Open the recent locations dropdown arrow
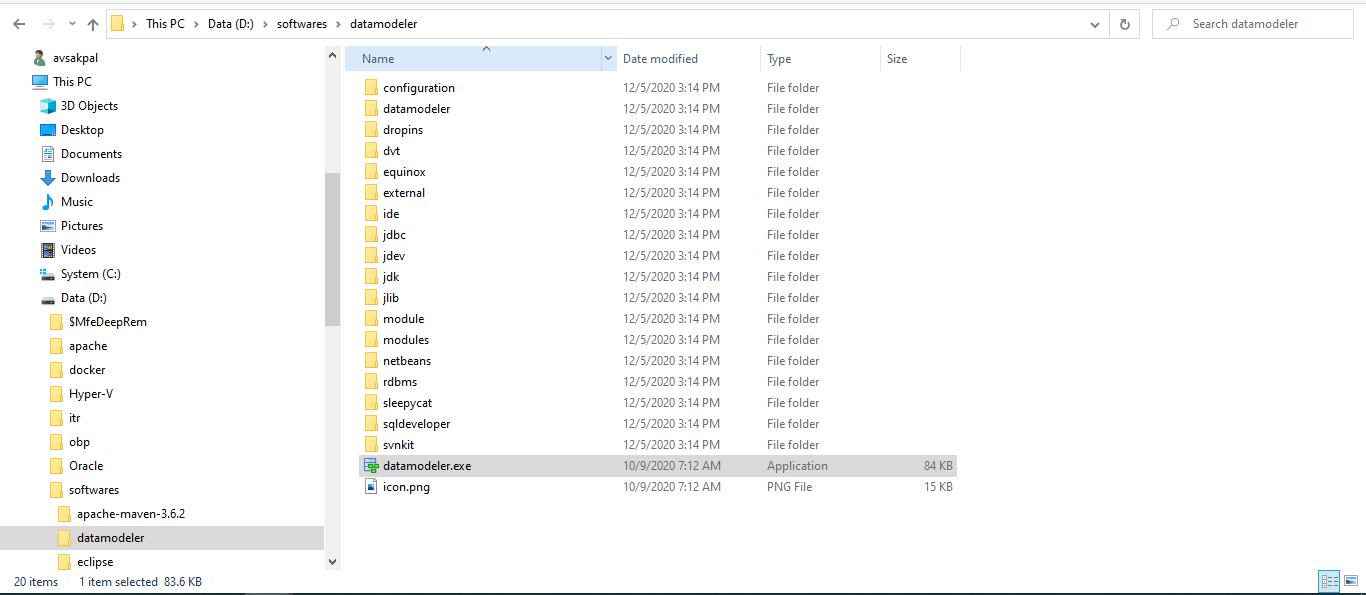 71,25
